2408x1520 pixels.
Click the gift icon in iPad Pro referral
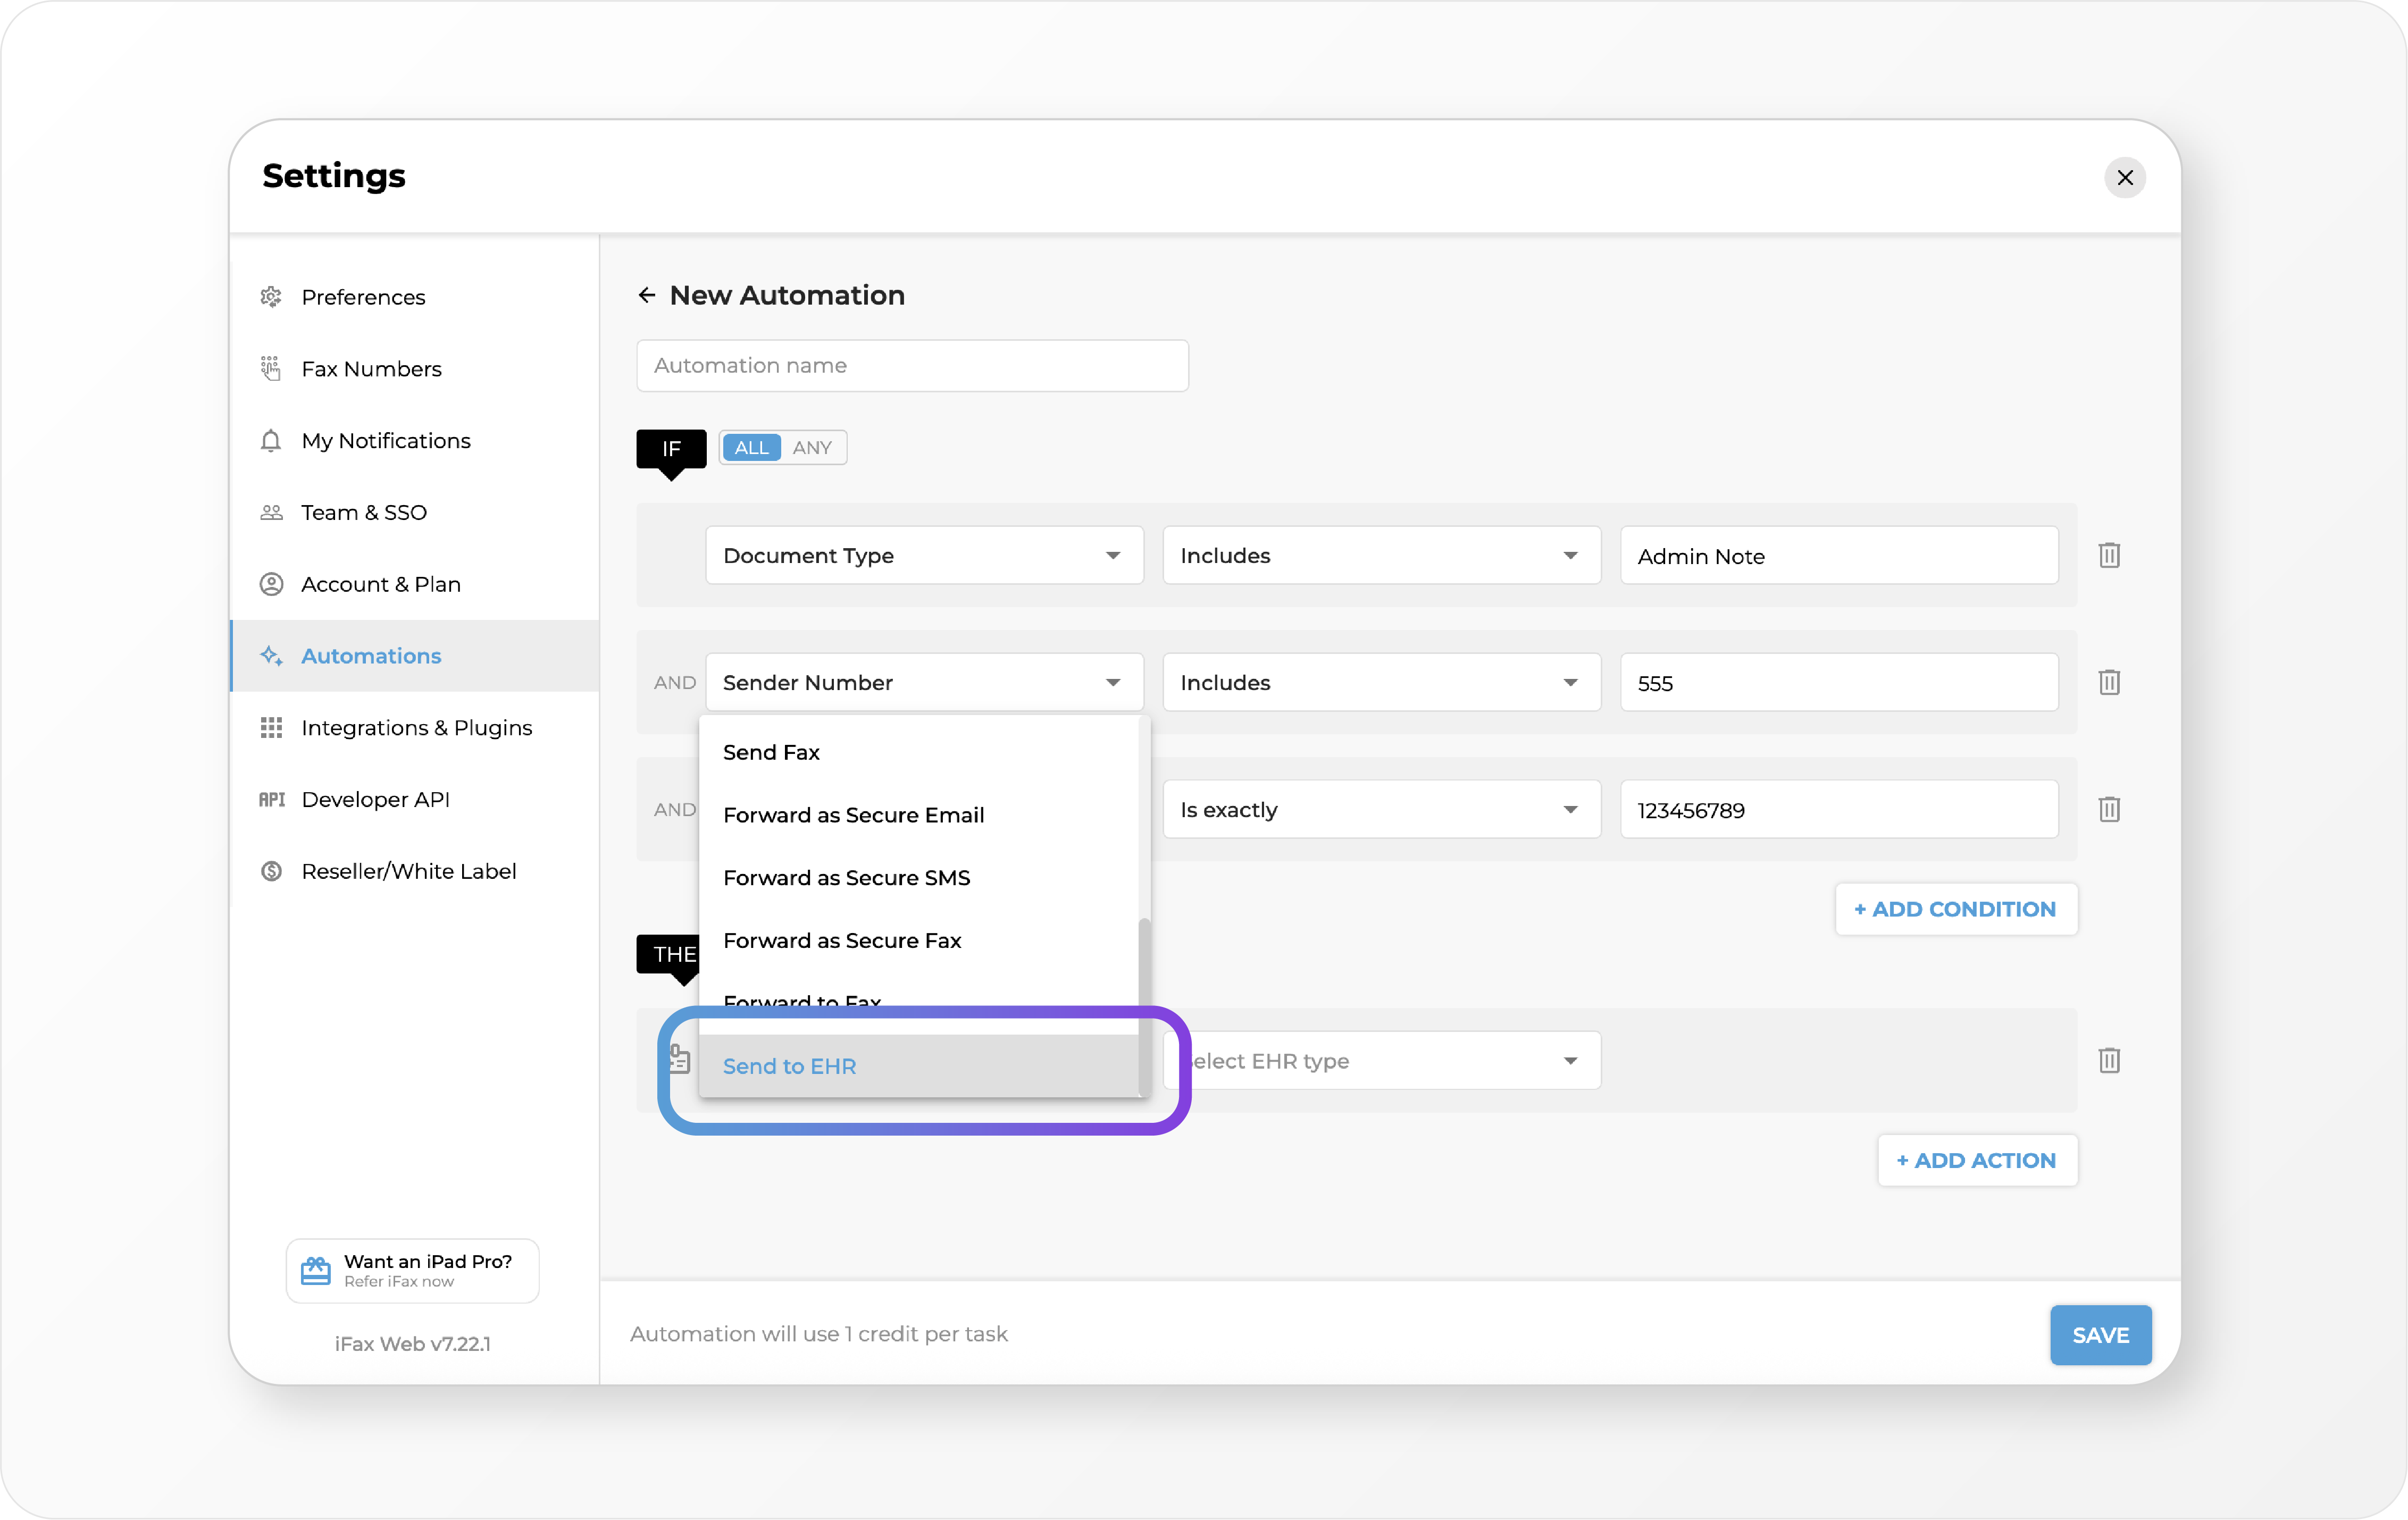click(x=316, y=1270)
